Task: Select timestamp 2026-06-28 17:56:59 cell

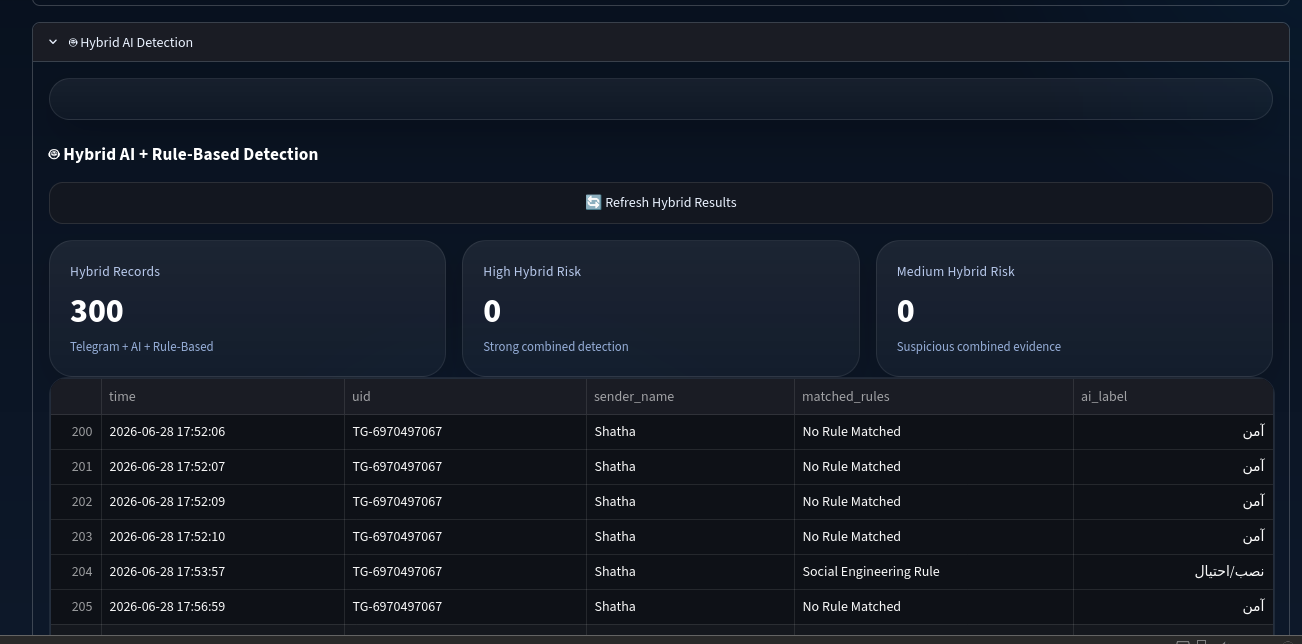Action: point(222,607)
